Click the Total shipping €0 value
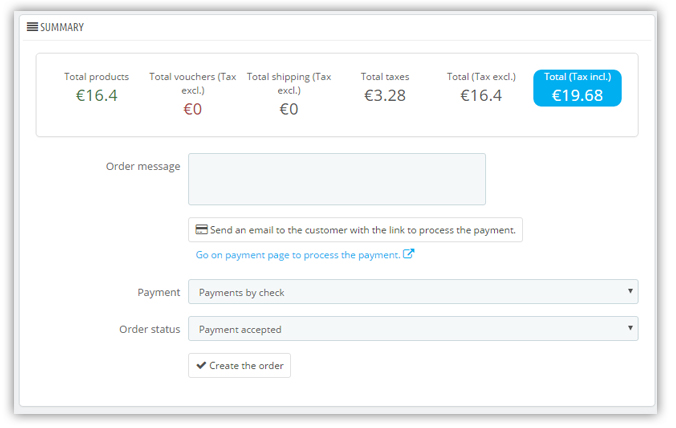Viewport: 676px width, 428px height. 289,109
